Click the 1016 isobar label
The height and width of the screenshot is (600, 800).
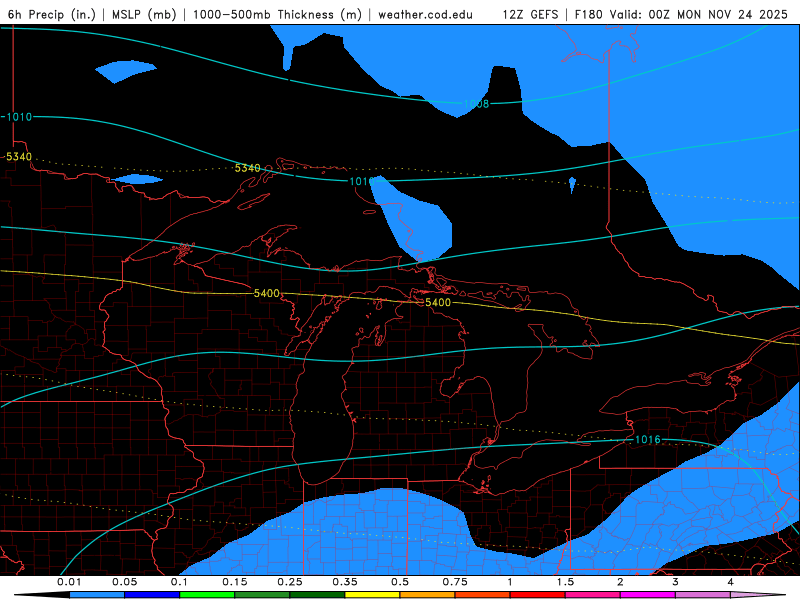[x=648, y=439]
